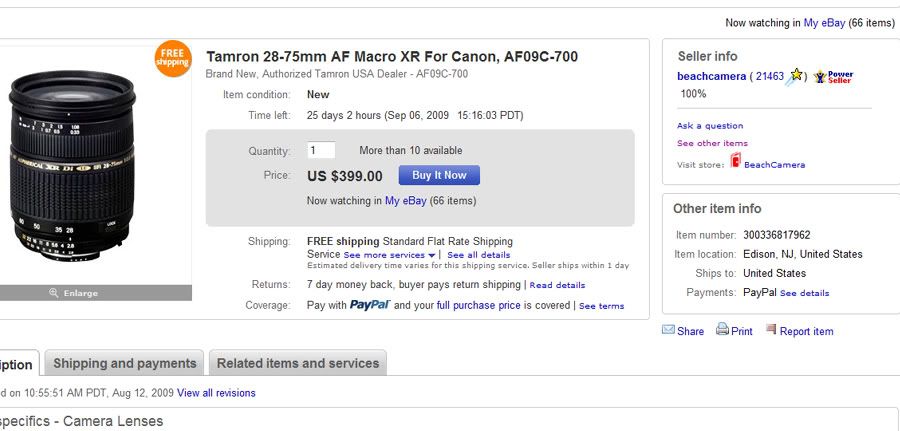Image resolution: width=900 pixels, height=431 pixels.
Task: Open the Shipping and payments tab
Action: (x=124, y=363)
